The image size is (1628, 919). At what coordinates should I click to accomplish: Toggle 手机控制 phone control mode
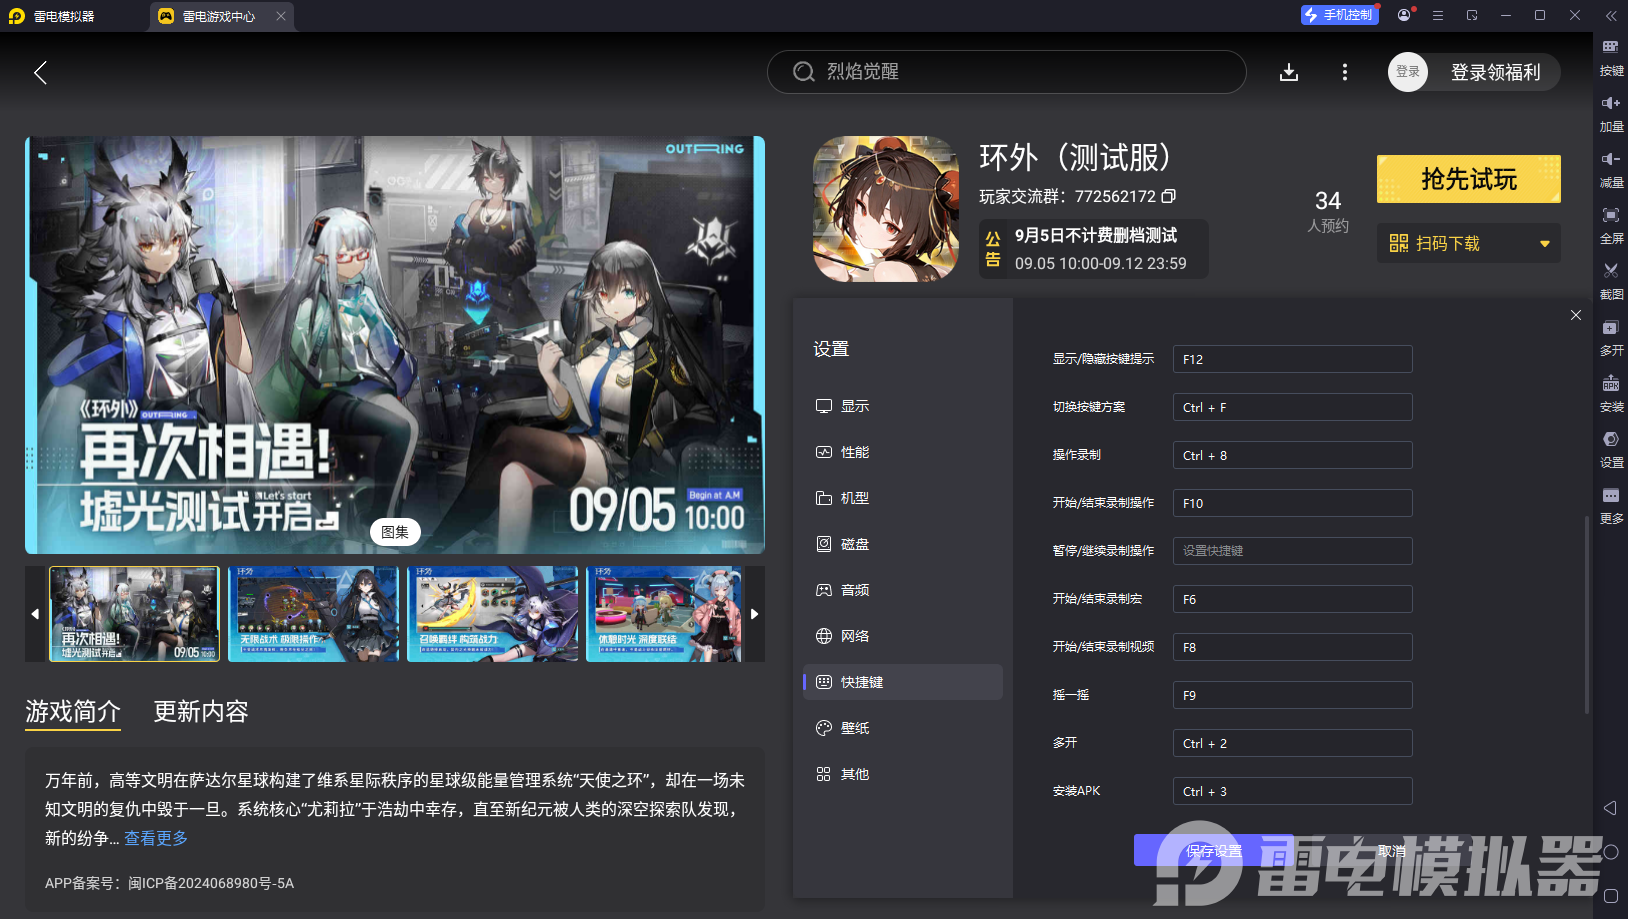pyautogui.click(x=1339, y=15)
